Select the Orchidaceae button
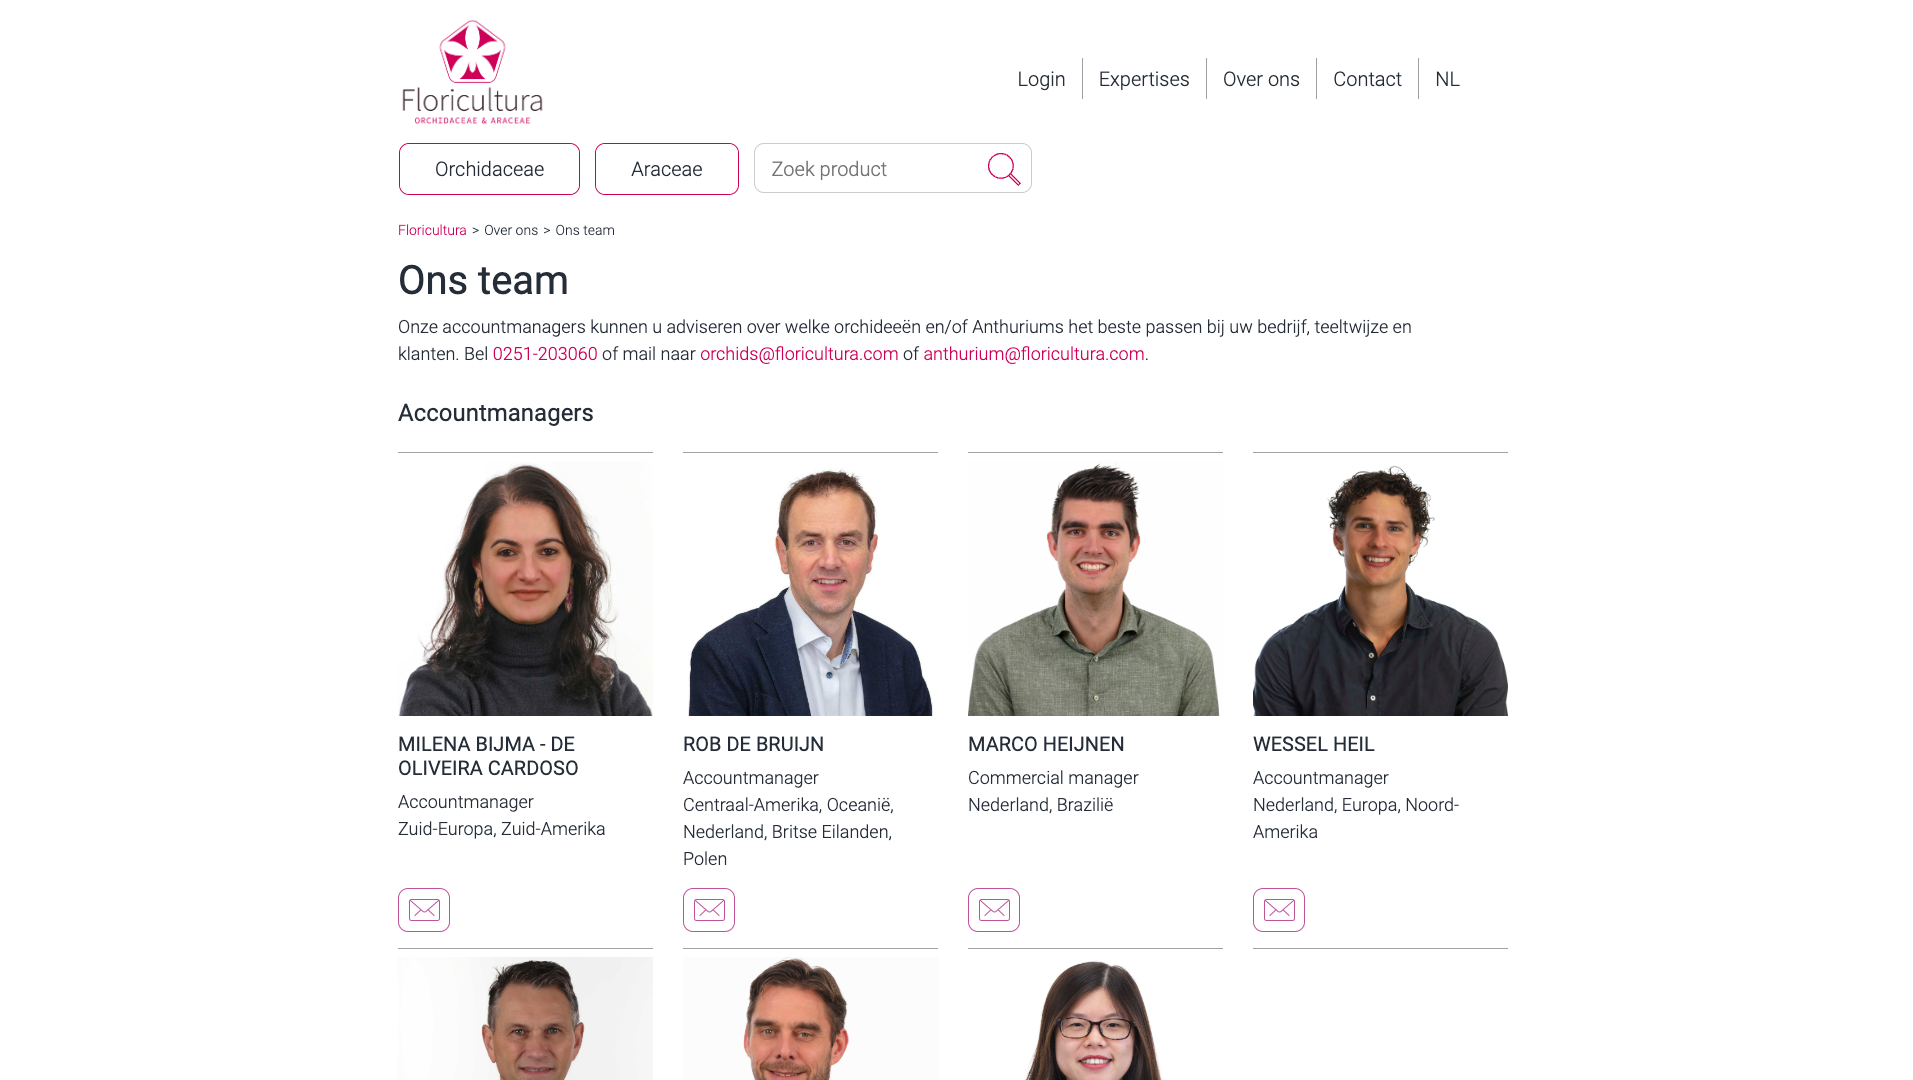Image resolution: width=1913 pixels, height=1080 pixels. 489,169
